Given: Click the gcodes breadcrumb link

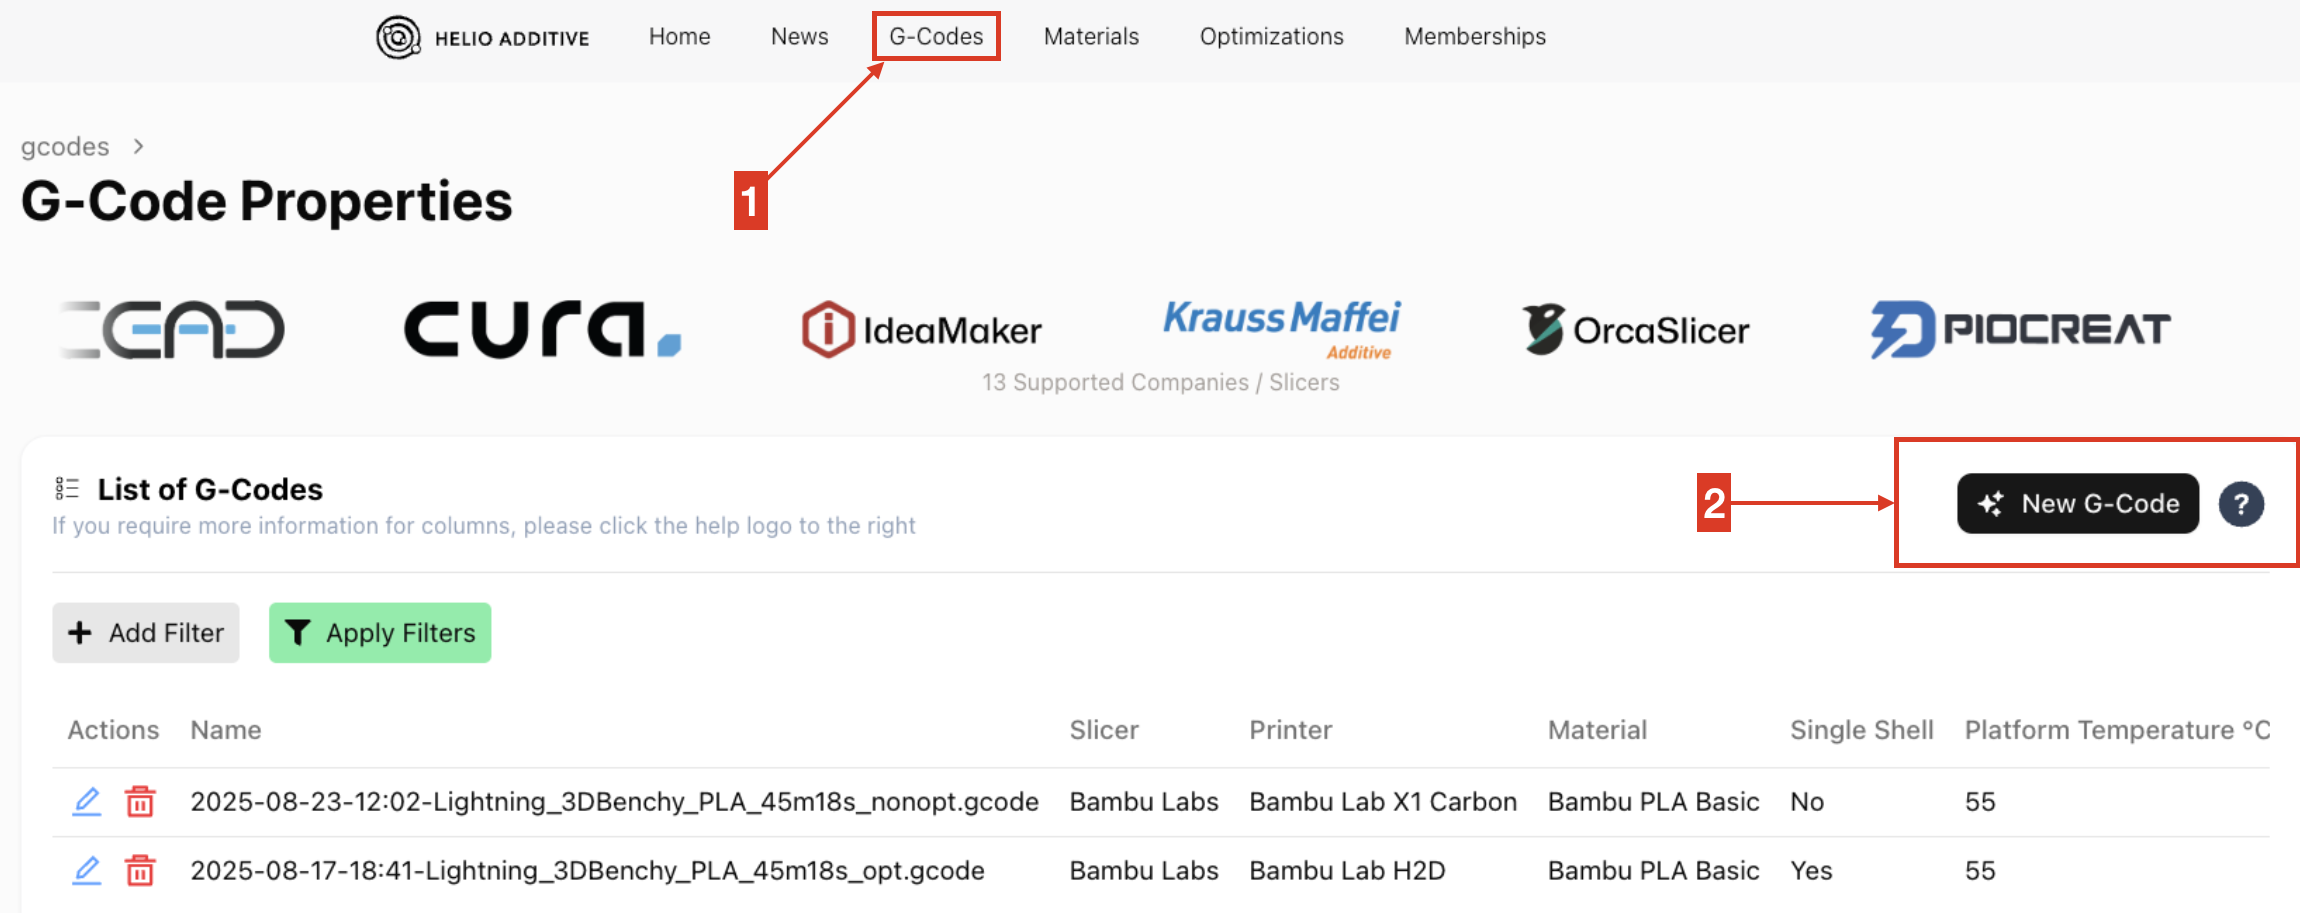Looking at the screenshot, I should click(65, 147).
